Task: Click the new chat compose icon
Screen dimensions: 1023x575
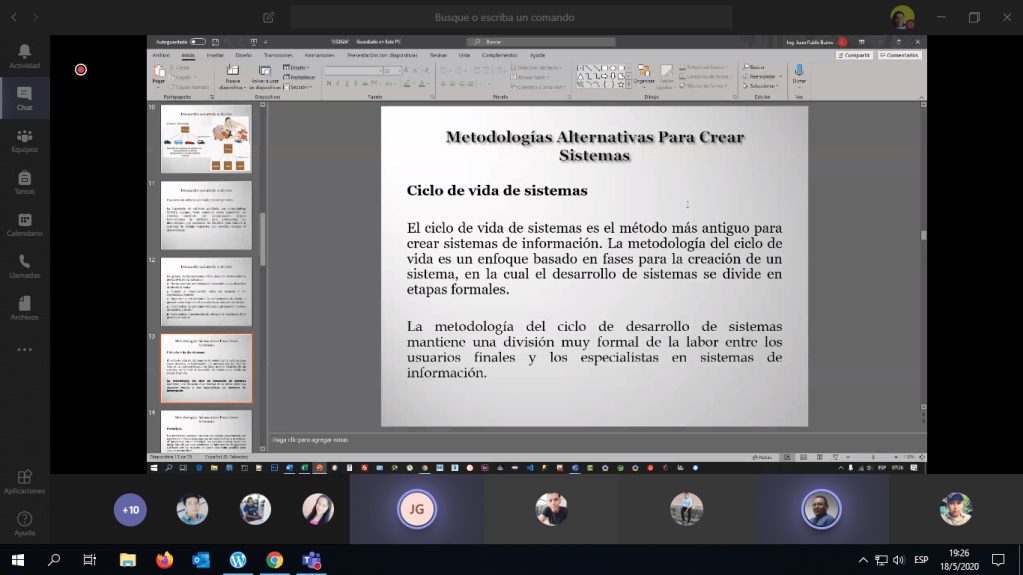Action: pyautogui.click(x=268, y=17)
